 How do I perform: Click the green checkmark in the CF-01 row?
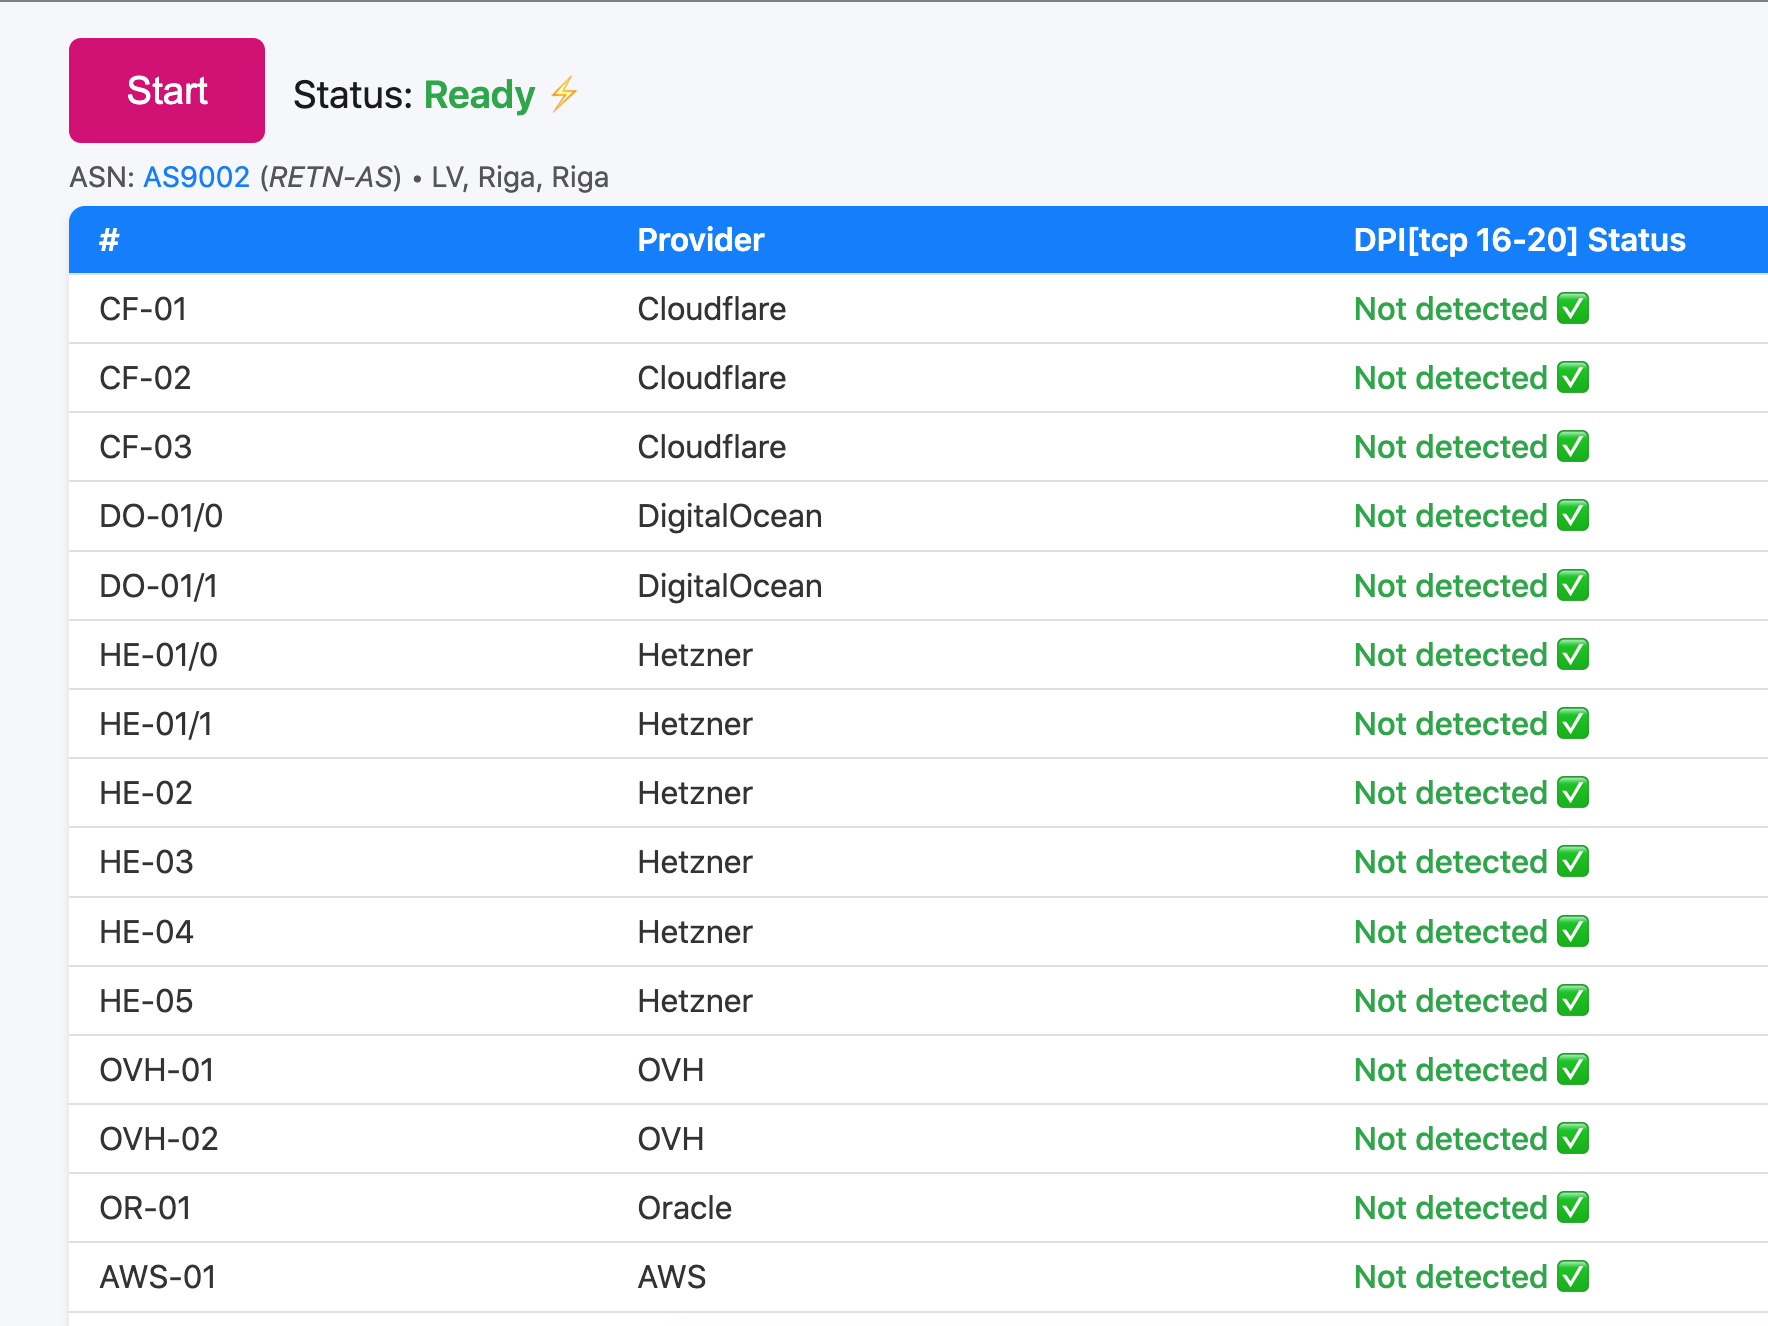click(x=1573, y=308)
